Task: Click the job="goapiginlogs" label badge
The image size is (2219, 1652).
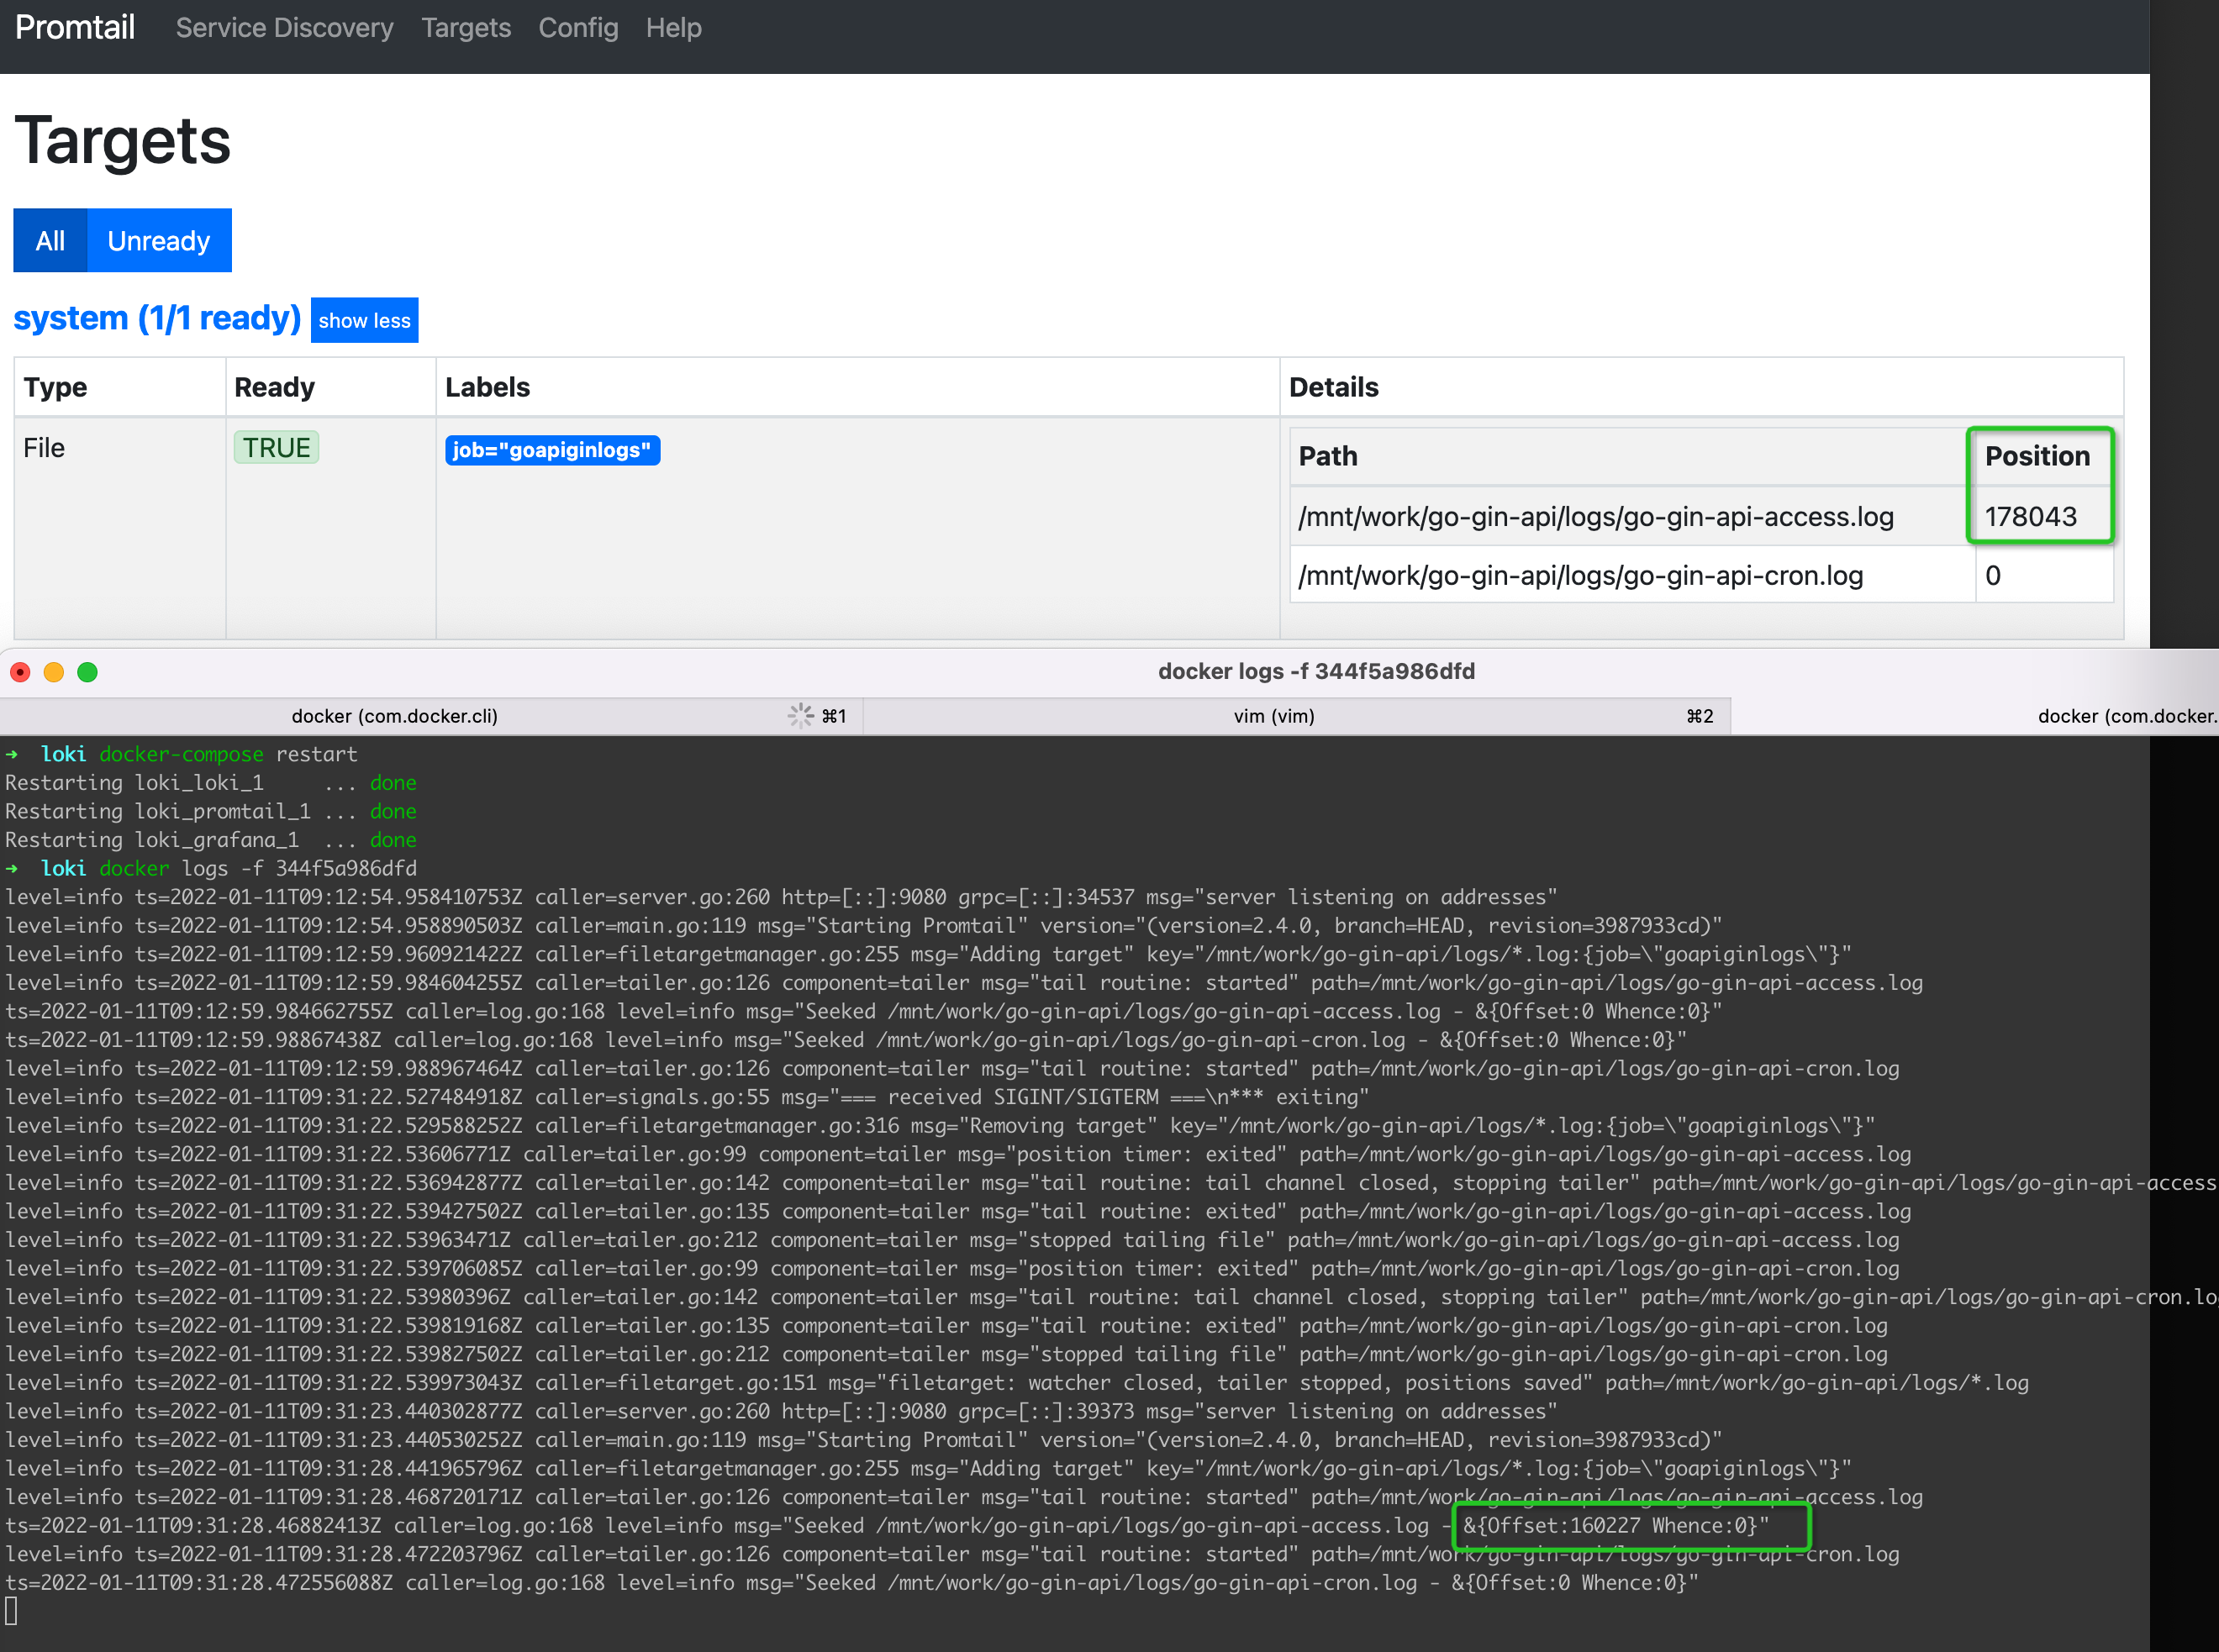Action: click(x=552, y=450)
